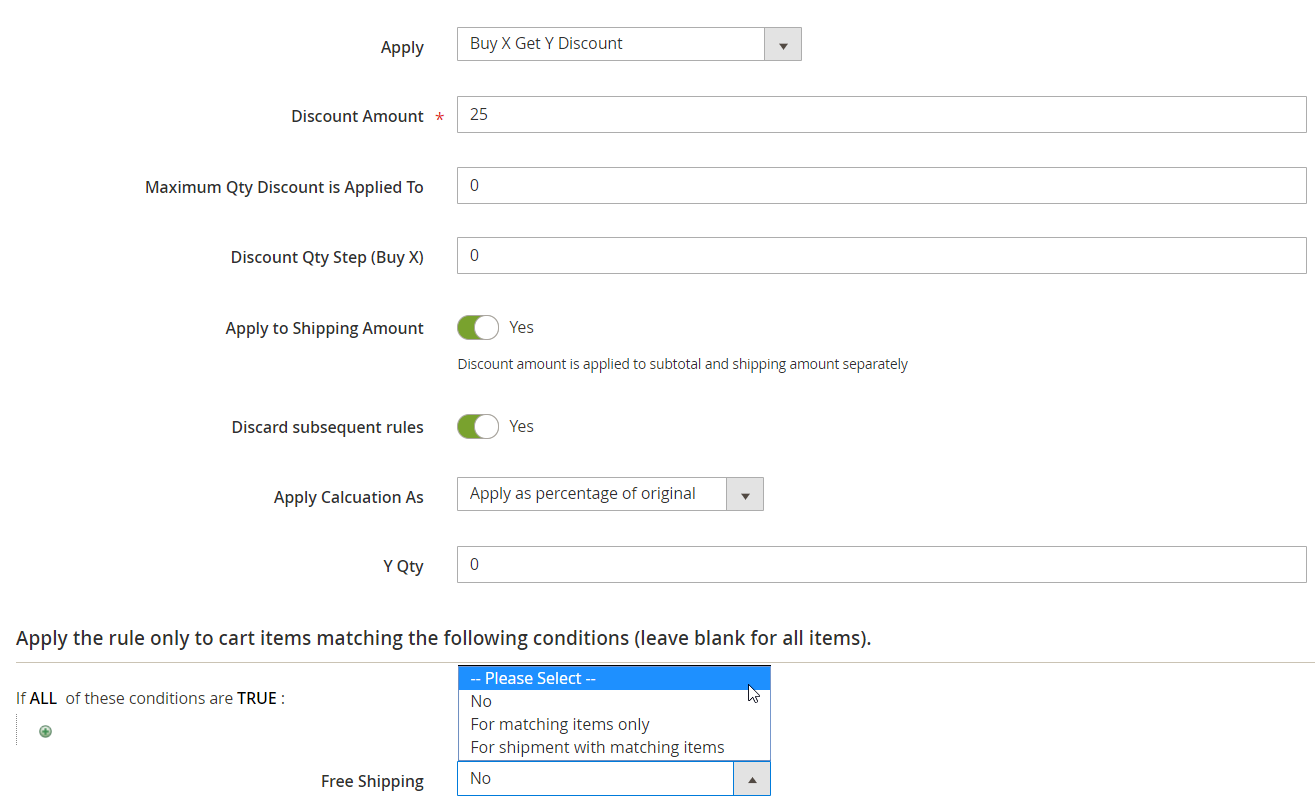Click the Discard subsequent rules label
Viewport: 1315px width, 806px height.
tap(328, 427)
